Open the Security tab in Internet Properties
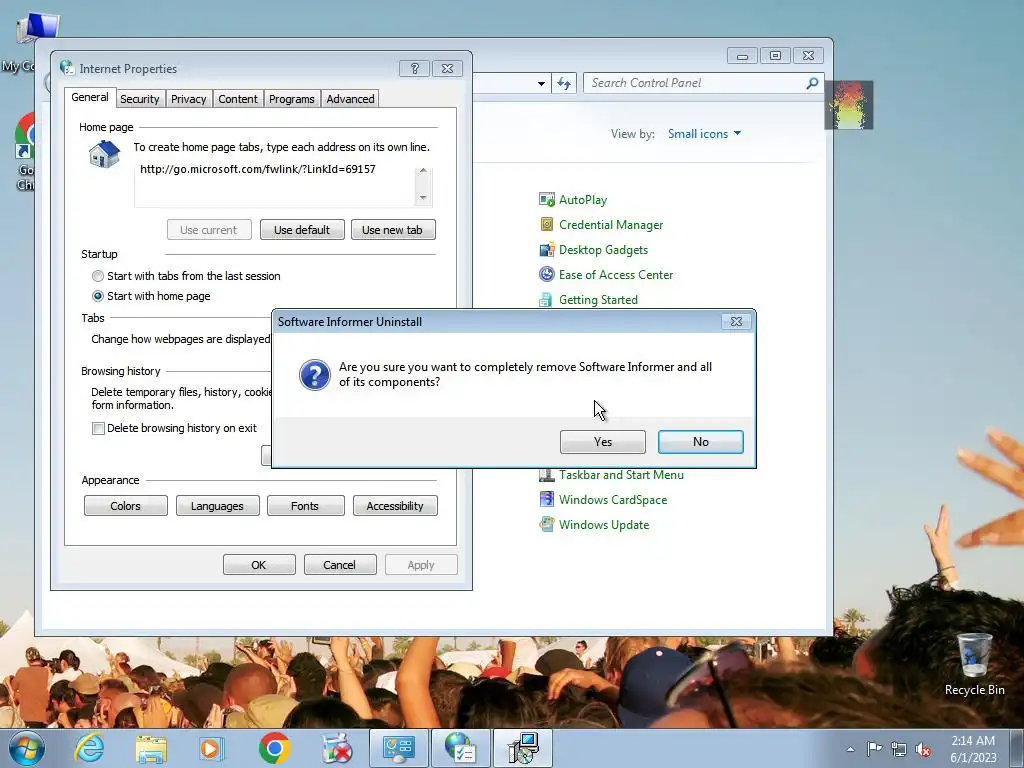This screenshot has width=1024, height=768. coord(140,99)
